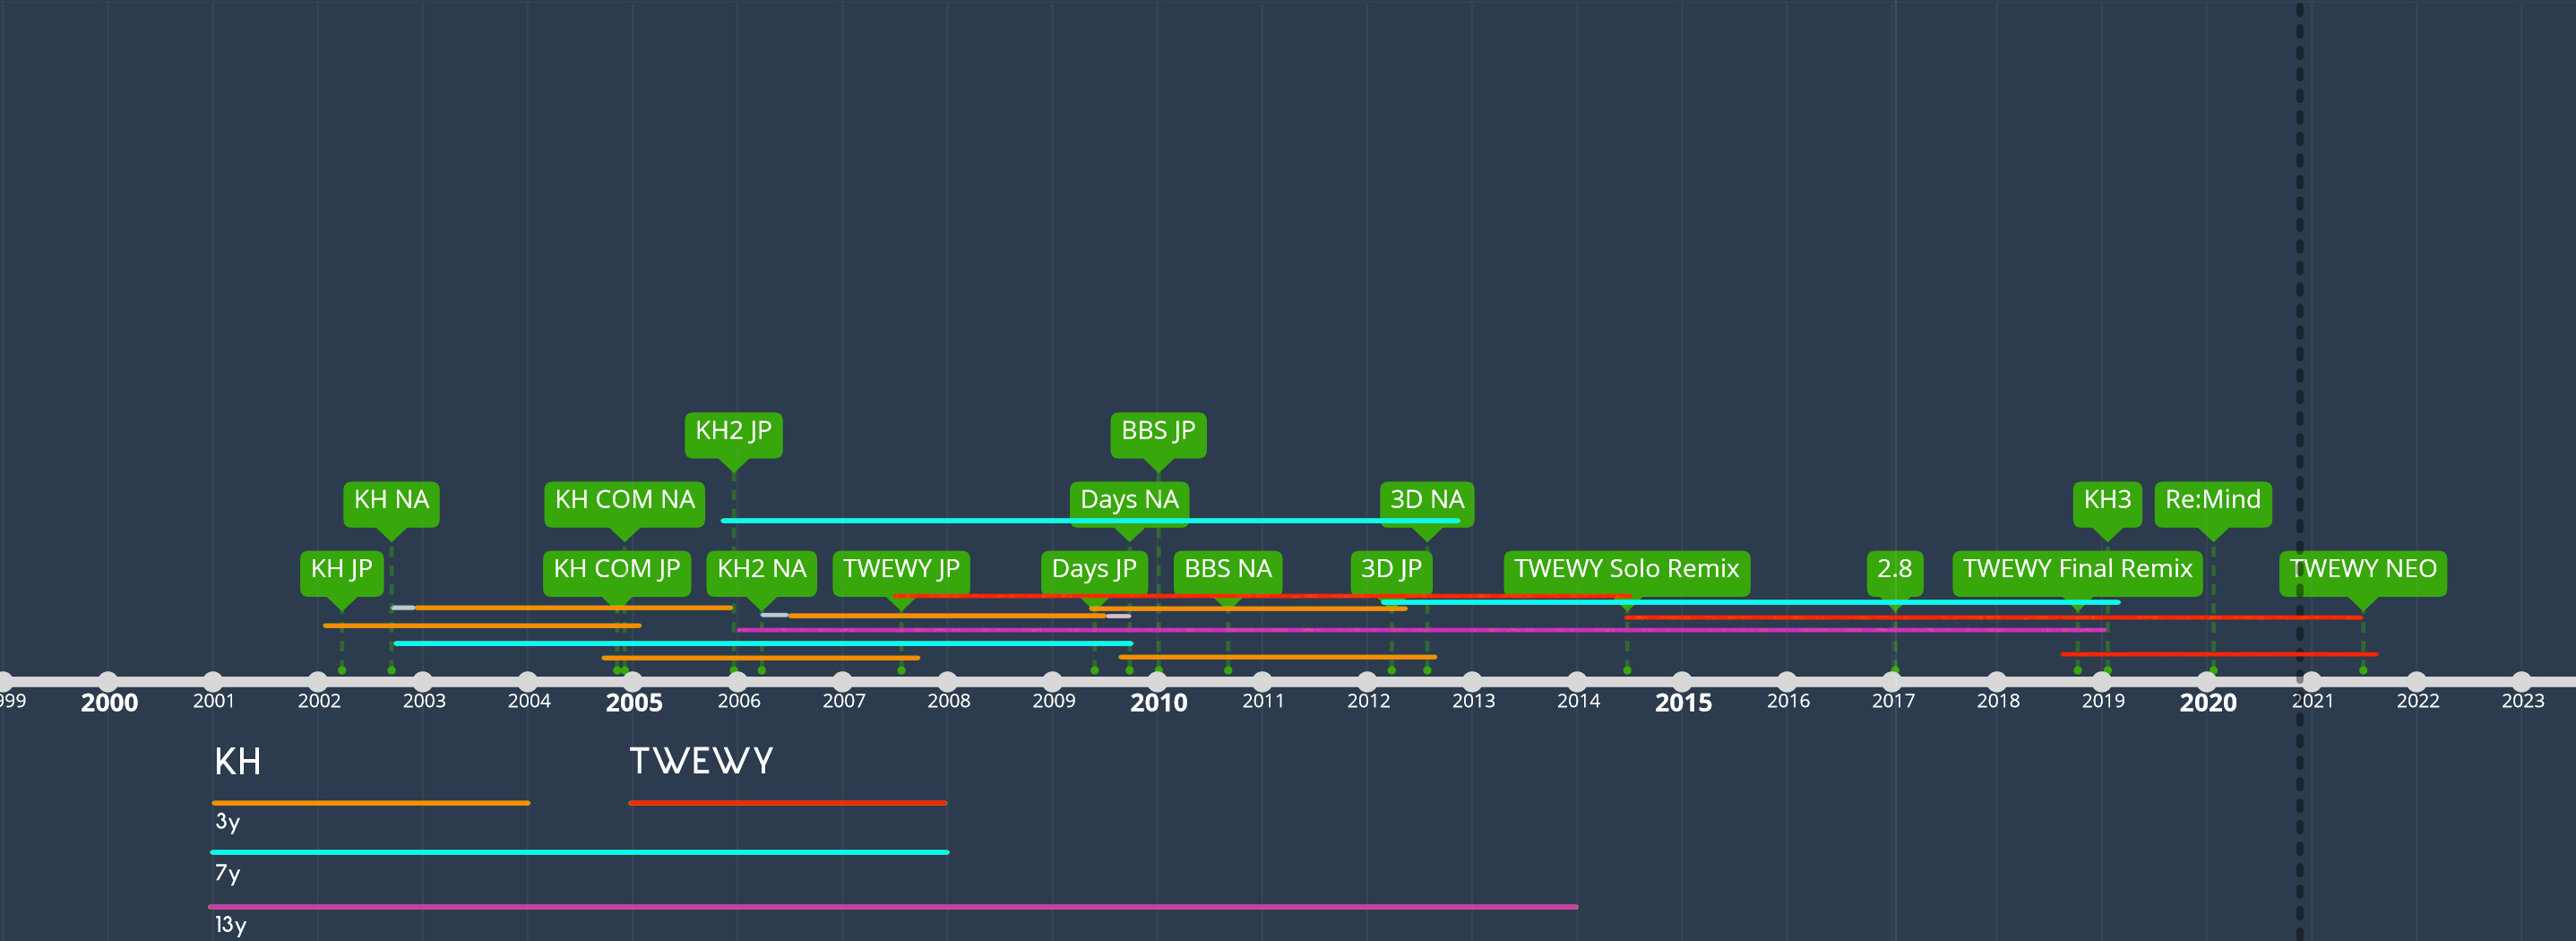Click the orange legend line under KH
The height and width of the screenshot is (941, 2576).
click(371, 803)
